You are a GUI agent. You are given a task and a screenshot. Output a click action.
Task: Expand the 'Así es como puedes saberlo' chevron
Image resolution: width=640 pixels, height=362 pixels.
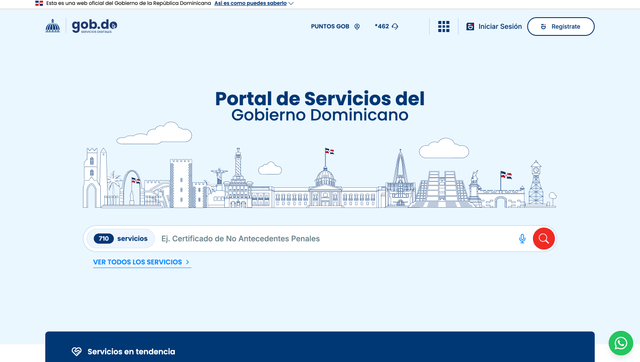click(291, 3)
